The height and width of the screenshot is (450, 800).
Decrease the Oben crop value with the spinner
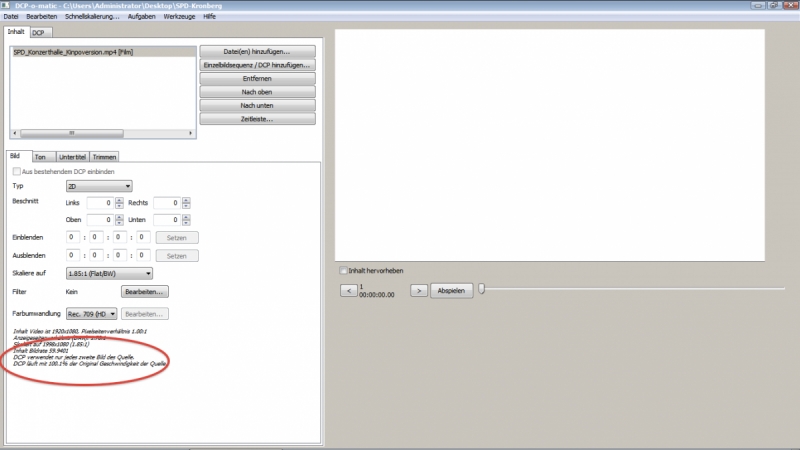coord(120,223)
